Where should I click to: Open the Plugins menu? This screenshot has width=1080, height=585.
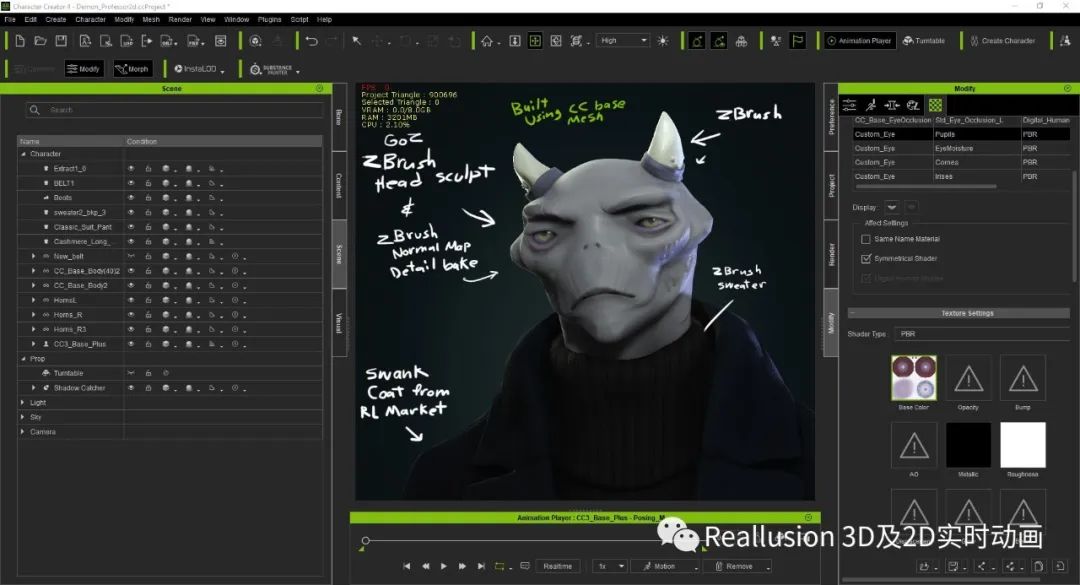[269, 19]
